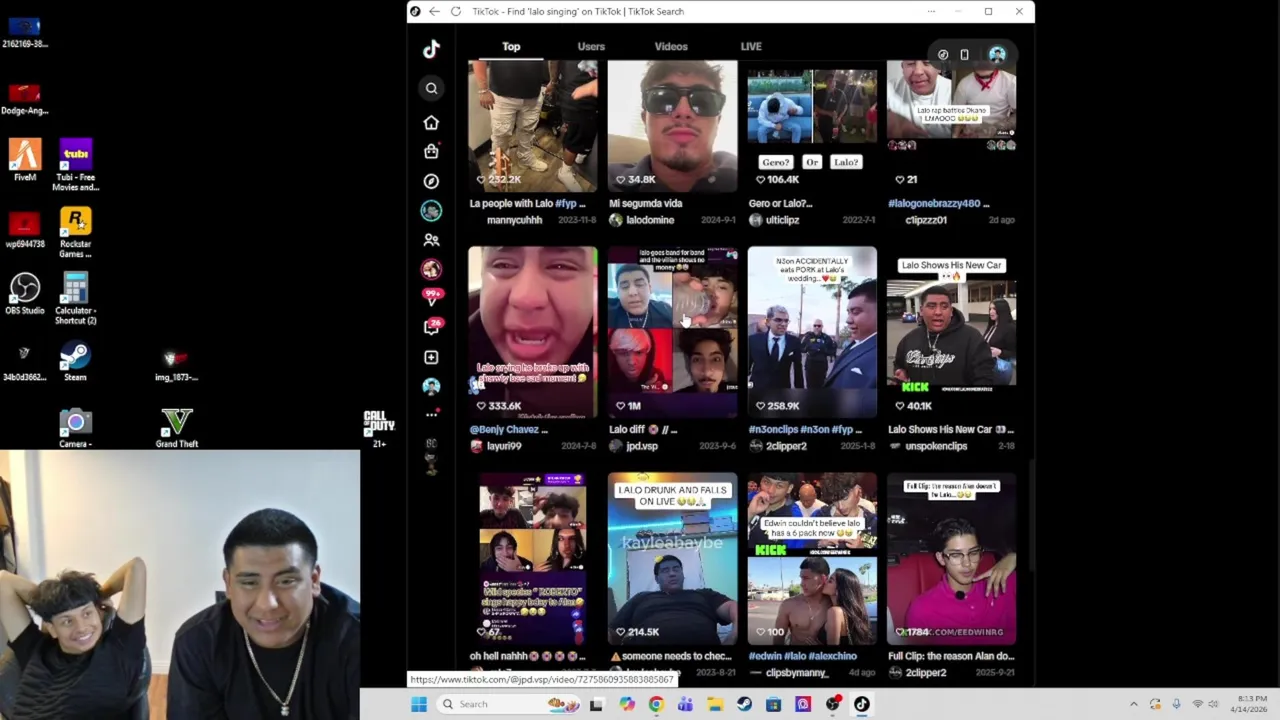
Task: Show hidden system tray icons
Action: (1133, 704)
